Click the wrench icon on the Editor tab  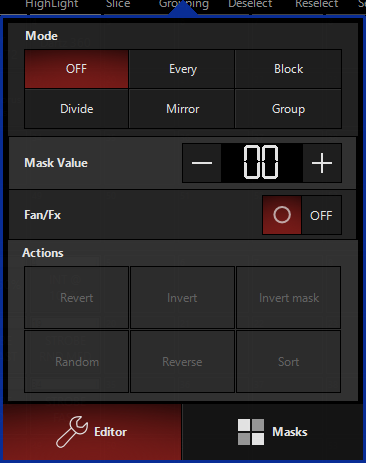[x=72, y=432]
